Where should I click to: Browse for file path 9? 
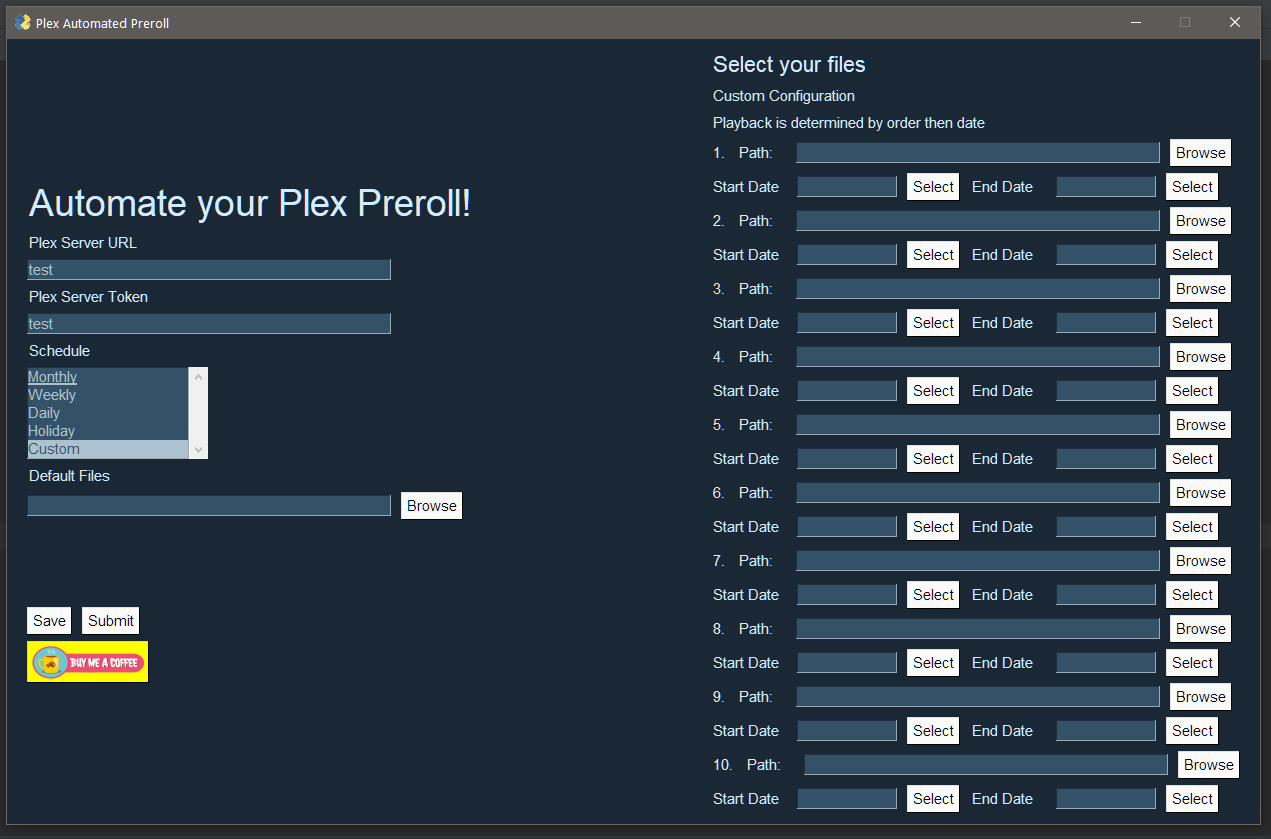coord(1200,696)
